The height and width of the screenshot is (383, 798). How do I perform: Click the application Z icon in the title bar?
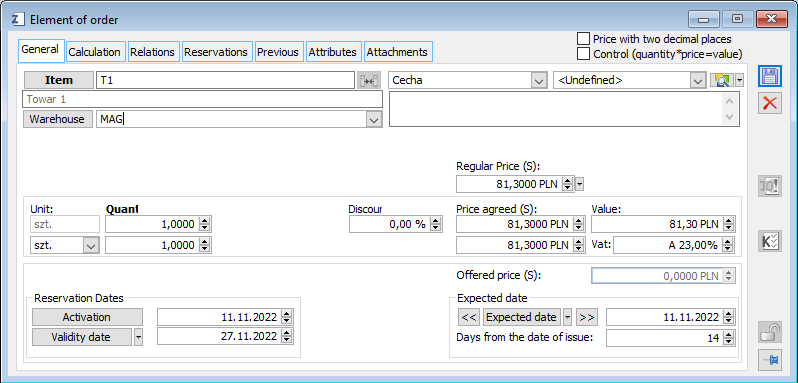point(17,20)
